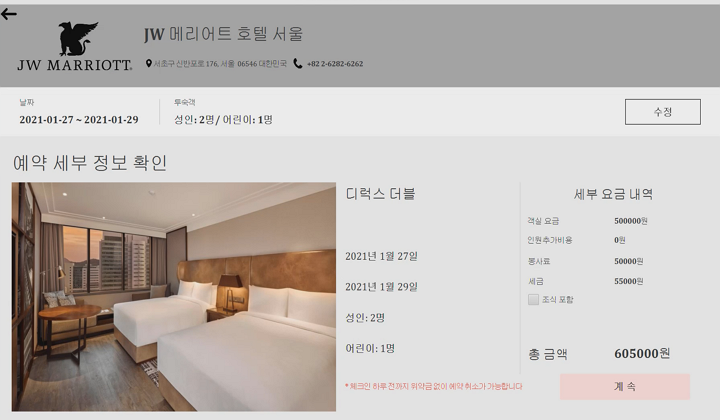Click the location pin icon
Screen dimensions: 720x420
[x=149, y=63]
